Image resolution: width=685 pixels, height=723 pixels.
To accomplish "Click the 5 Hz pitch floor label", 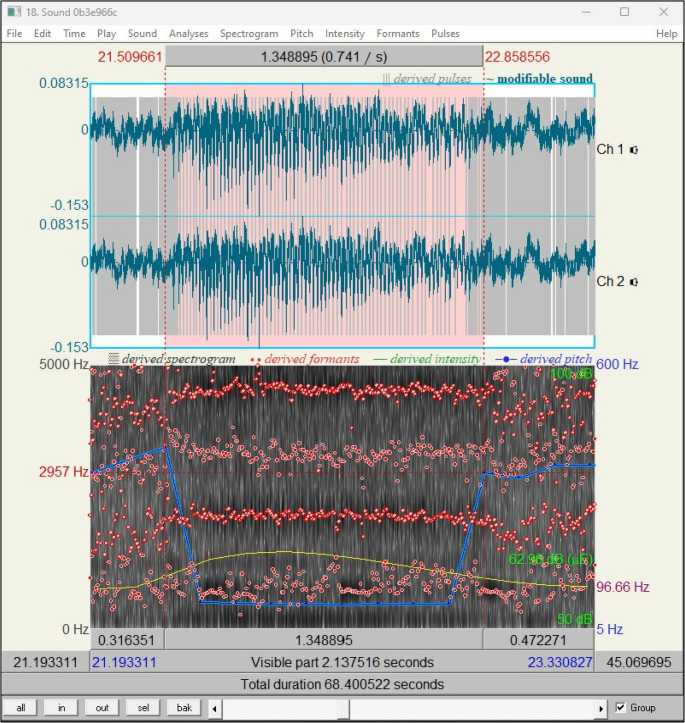I will pos(609,629).
